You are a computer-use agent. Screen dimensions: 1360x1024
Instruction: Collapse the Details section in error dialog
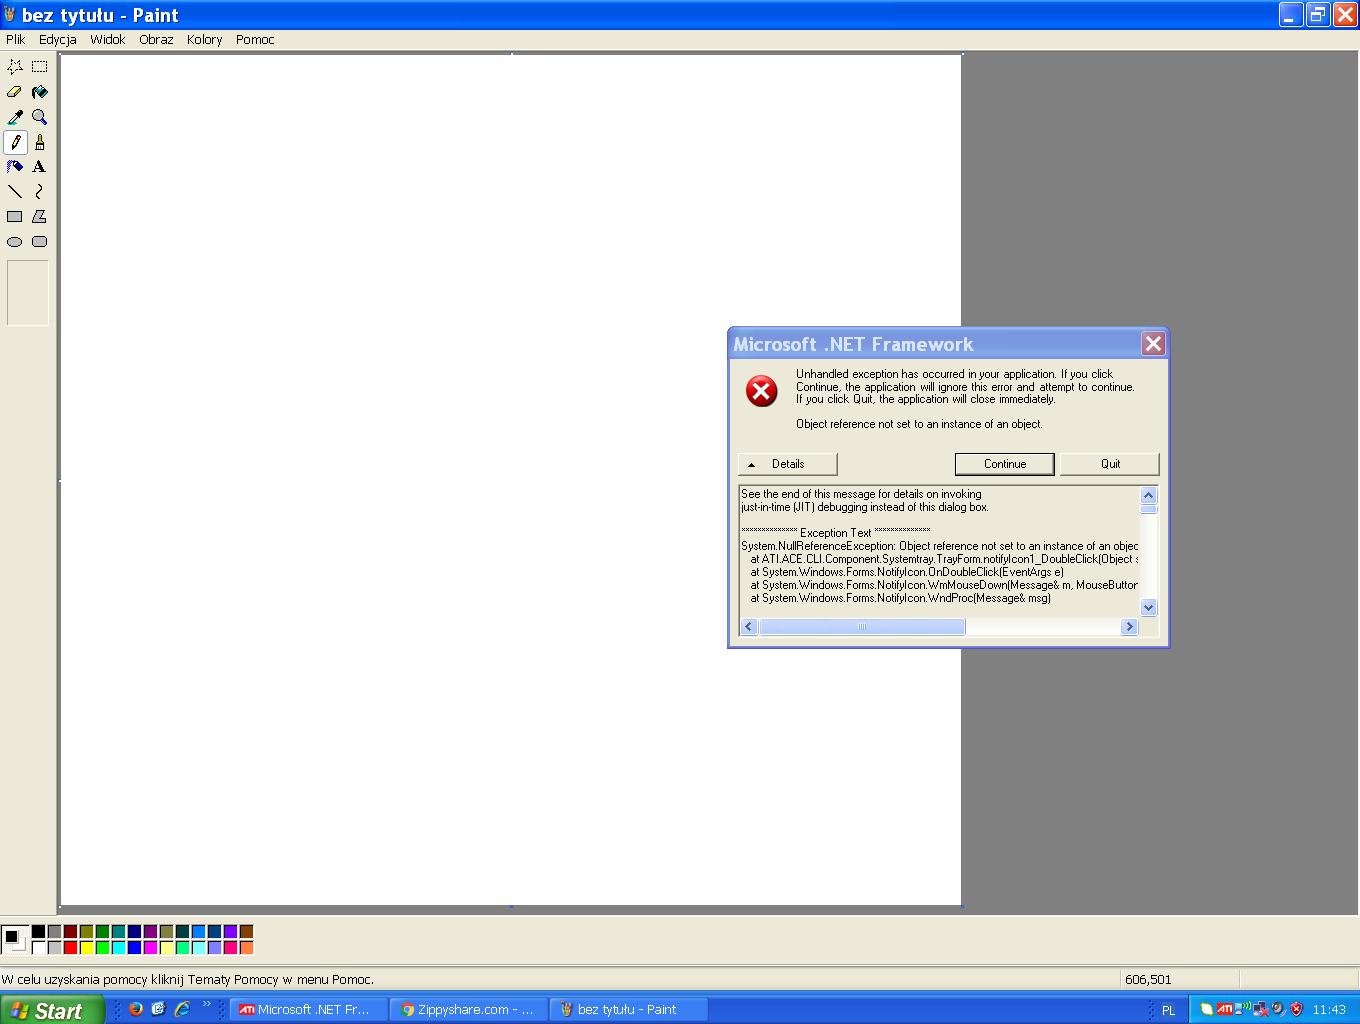click(x=787, y=464)
